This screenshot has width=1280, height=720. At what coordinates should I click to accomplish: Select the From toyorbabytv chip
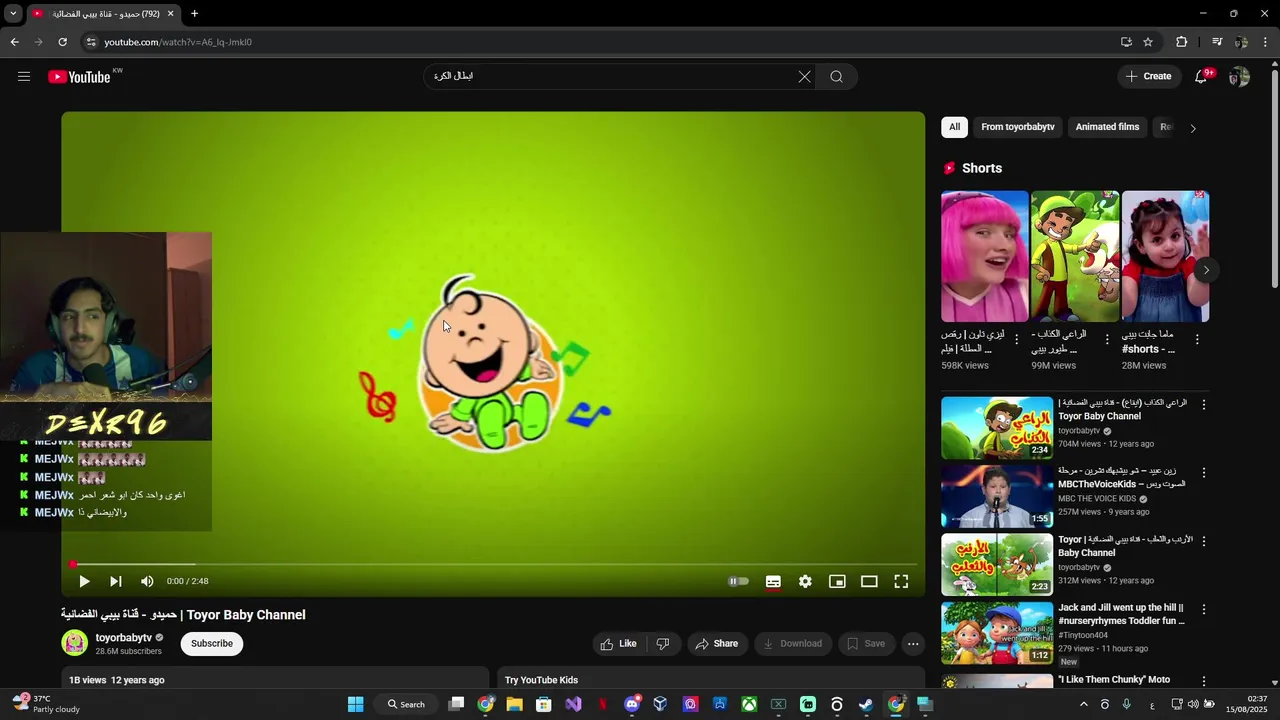pyautogui.click(x=1018, y=127)
